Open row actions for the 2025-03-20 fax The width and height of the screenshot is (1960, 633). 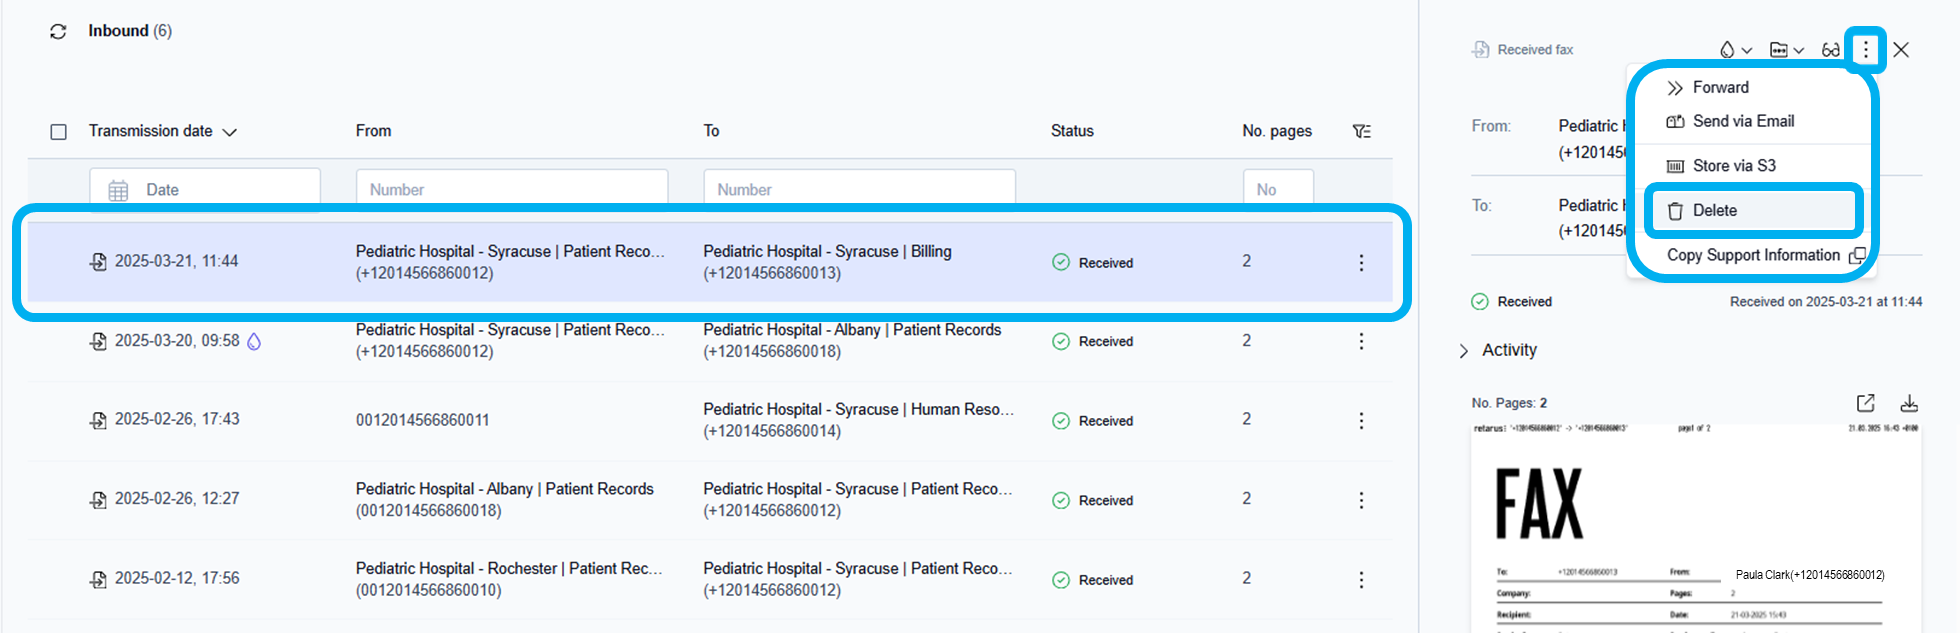click(1360, 342)
